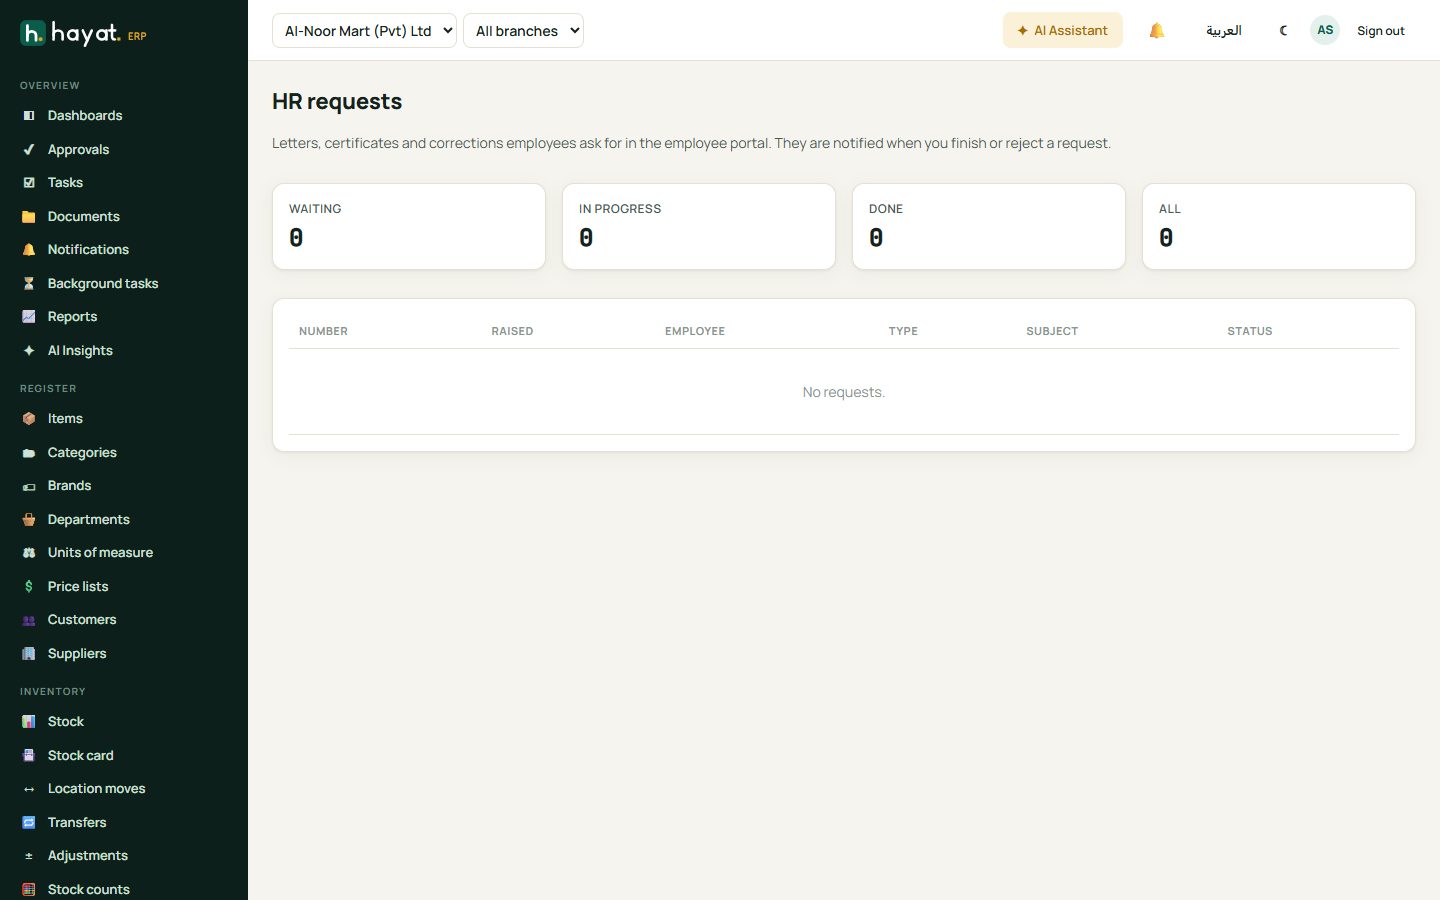Click the Price lists dollar icon
The height and width of the screenshot is (900, 1440).
coord(29,587)
